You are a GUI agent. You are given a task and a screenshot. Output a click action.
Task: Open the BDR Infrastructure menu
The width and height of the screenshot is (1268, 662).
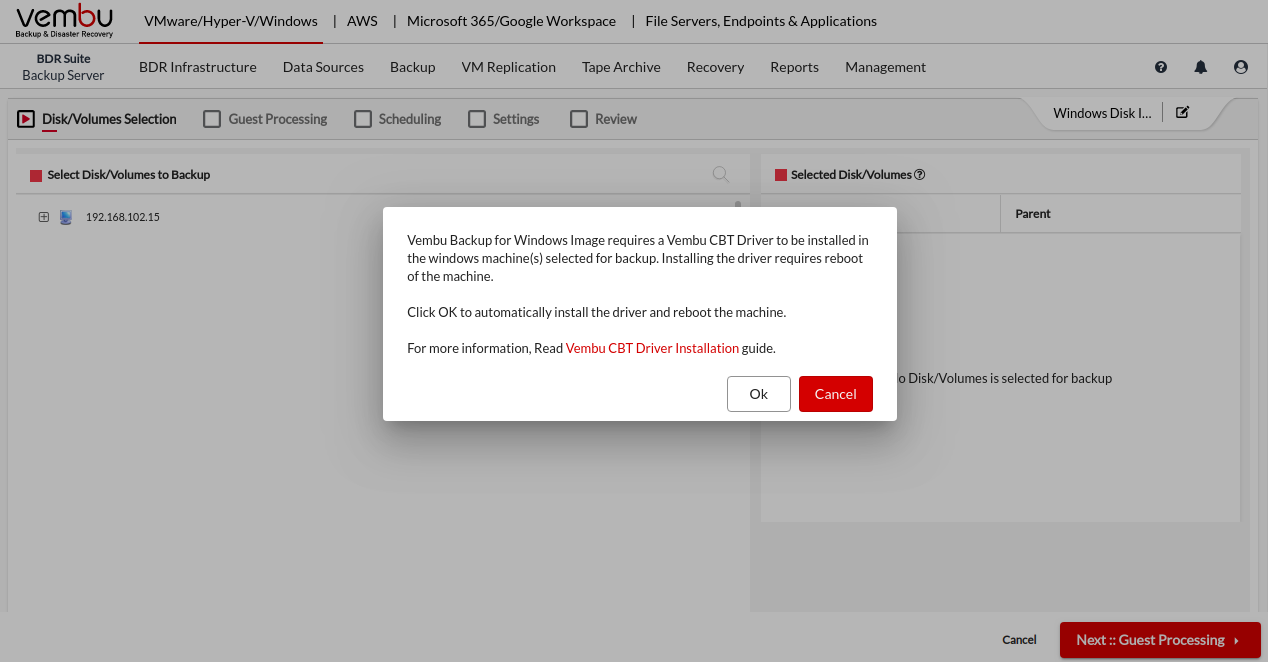pyautogui.click(x=198, y=67)
